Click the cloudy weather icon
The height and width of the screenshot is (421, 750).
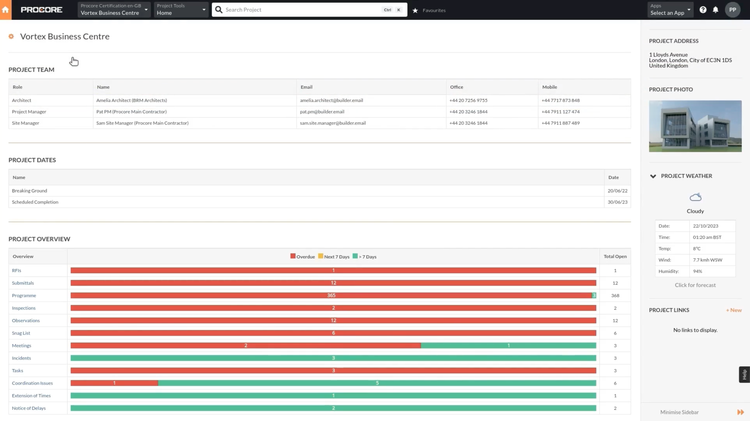695,197
